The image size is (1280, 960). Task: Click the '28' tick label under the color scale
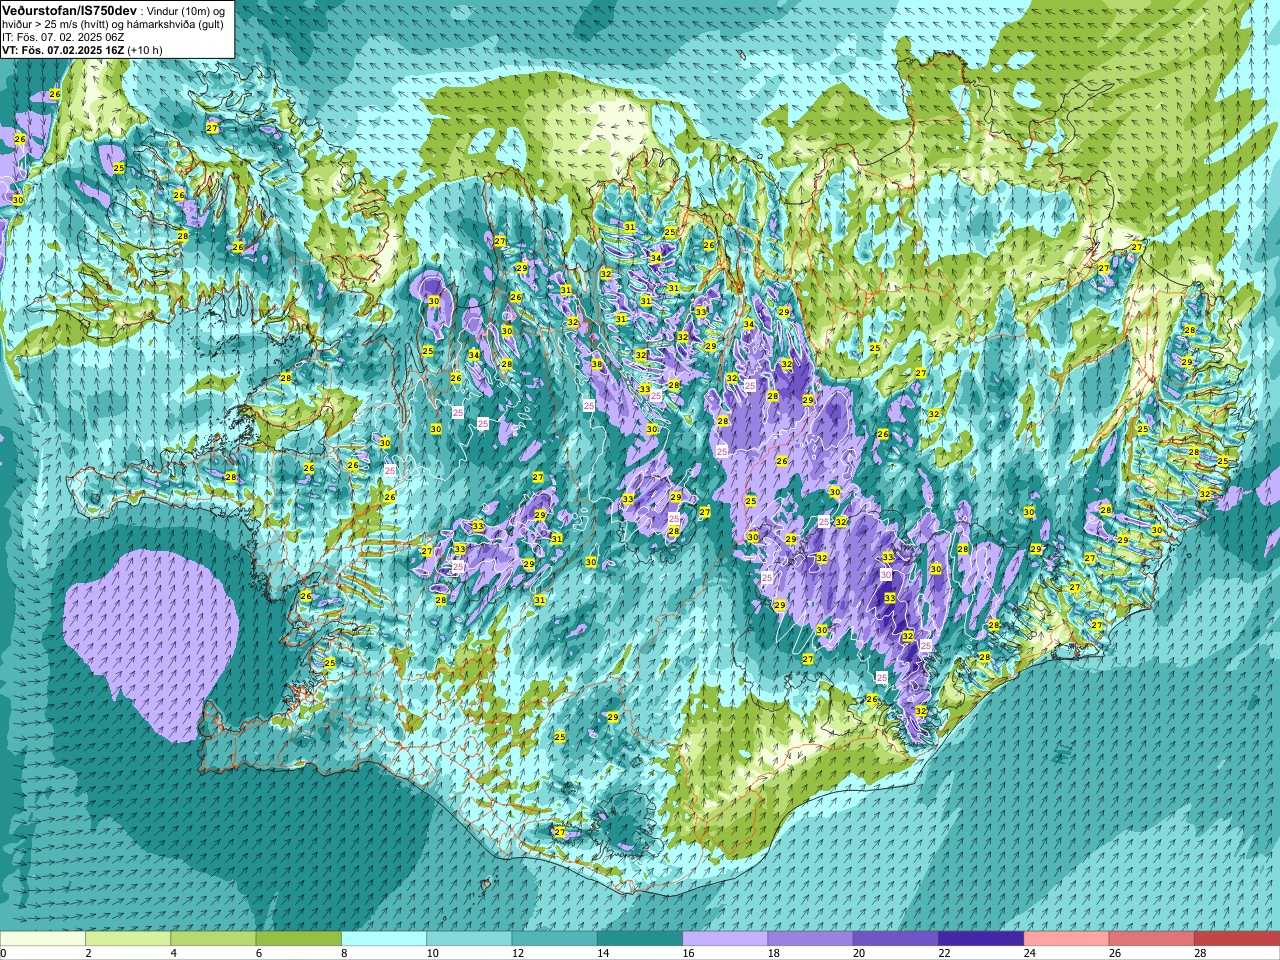point(1201,953)
